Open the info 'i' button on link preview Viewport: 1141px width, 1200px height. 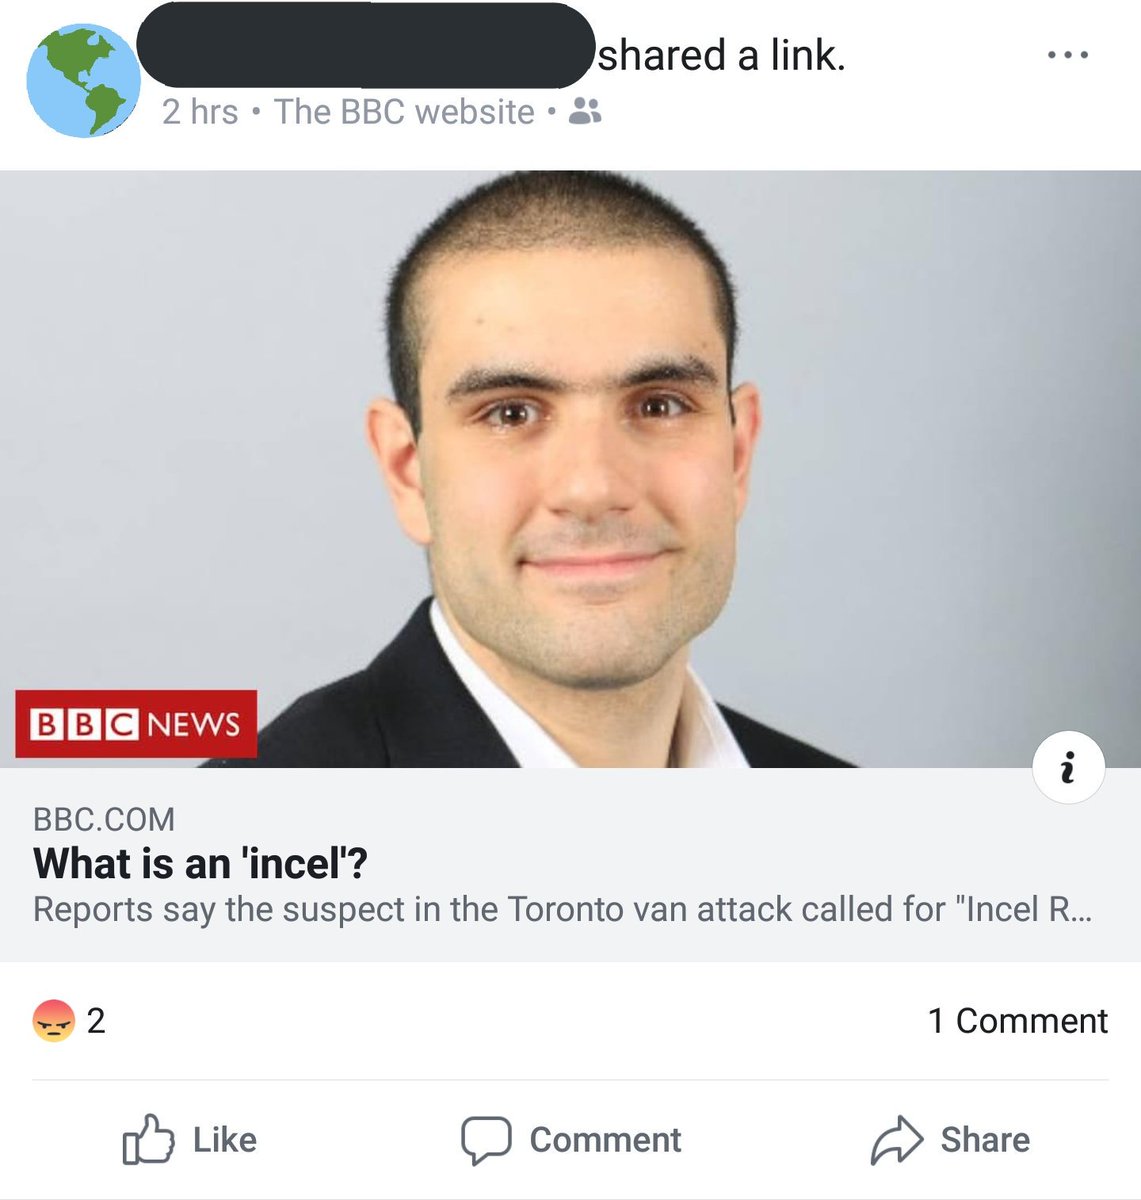(x=1068, y=768)
